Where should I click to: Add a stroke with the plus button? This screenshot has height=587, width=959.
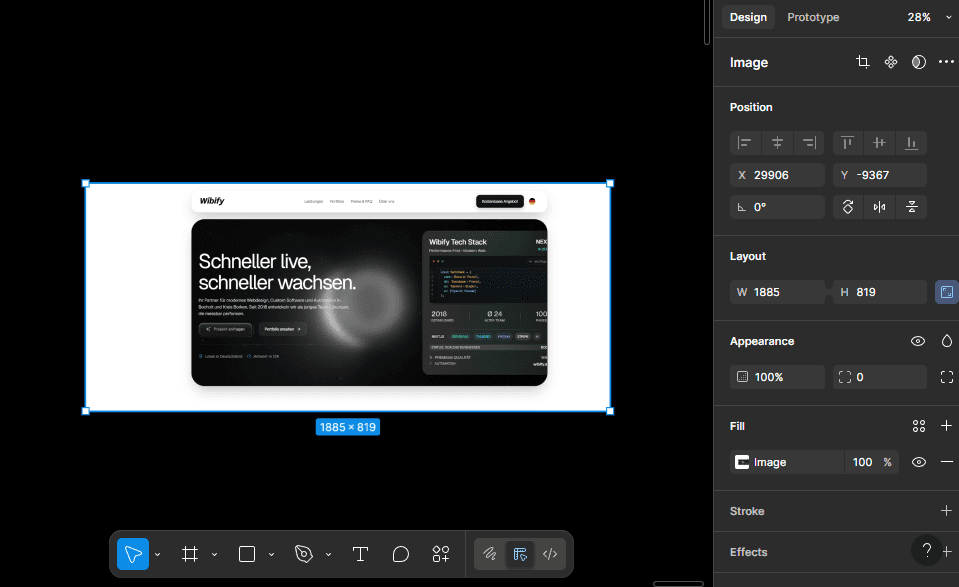point(945,511)
